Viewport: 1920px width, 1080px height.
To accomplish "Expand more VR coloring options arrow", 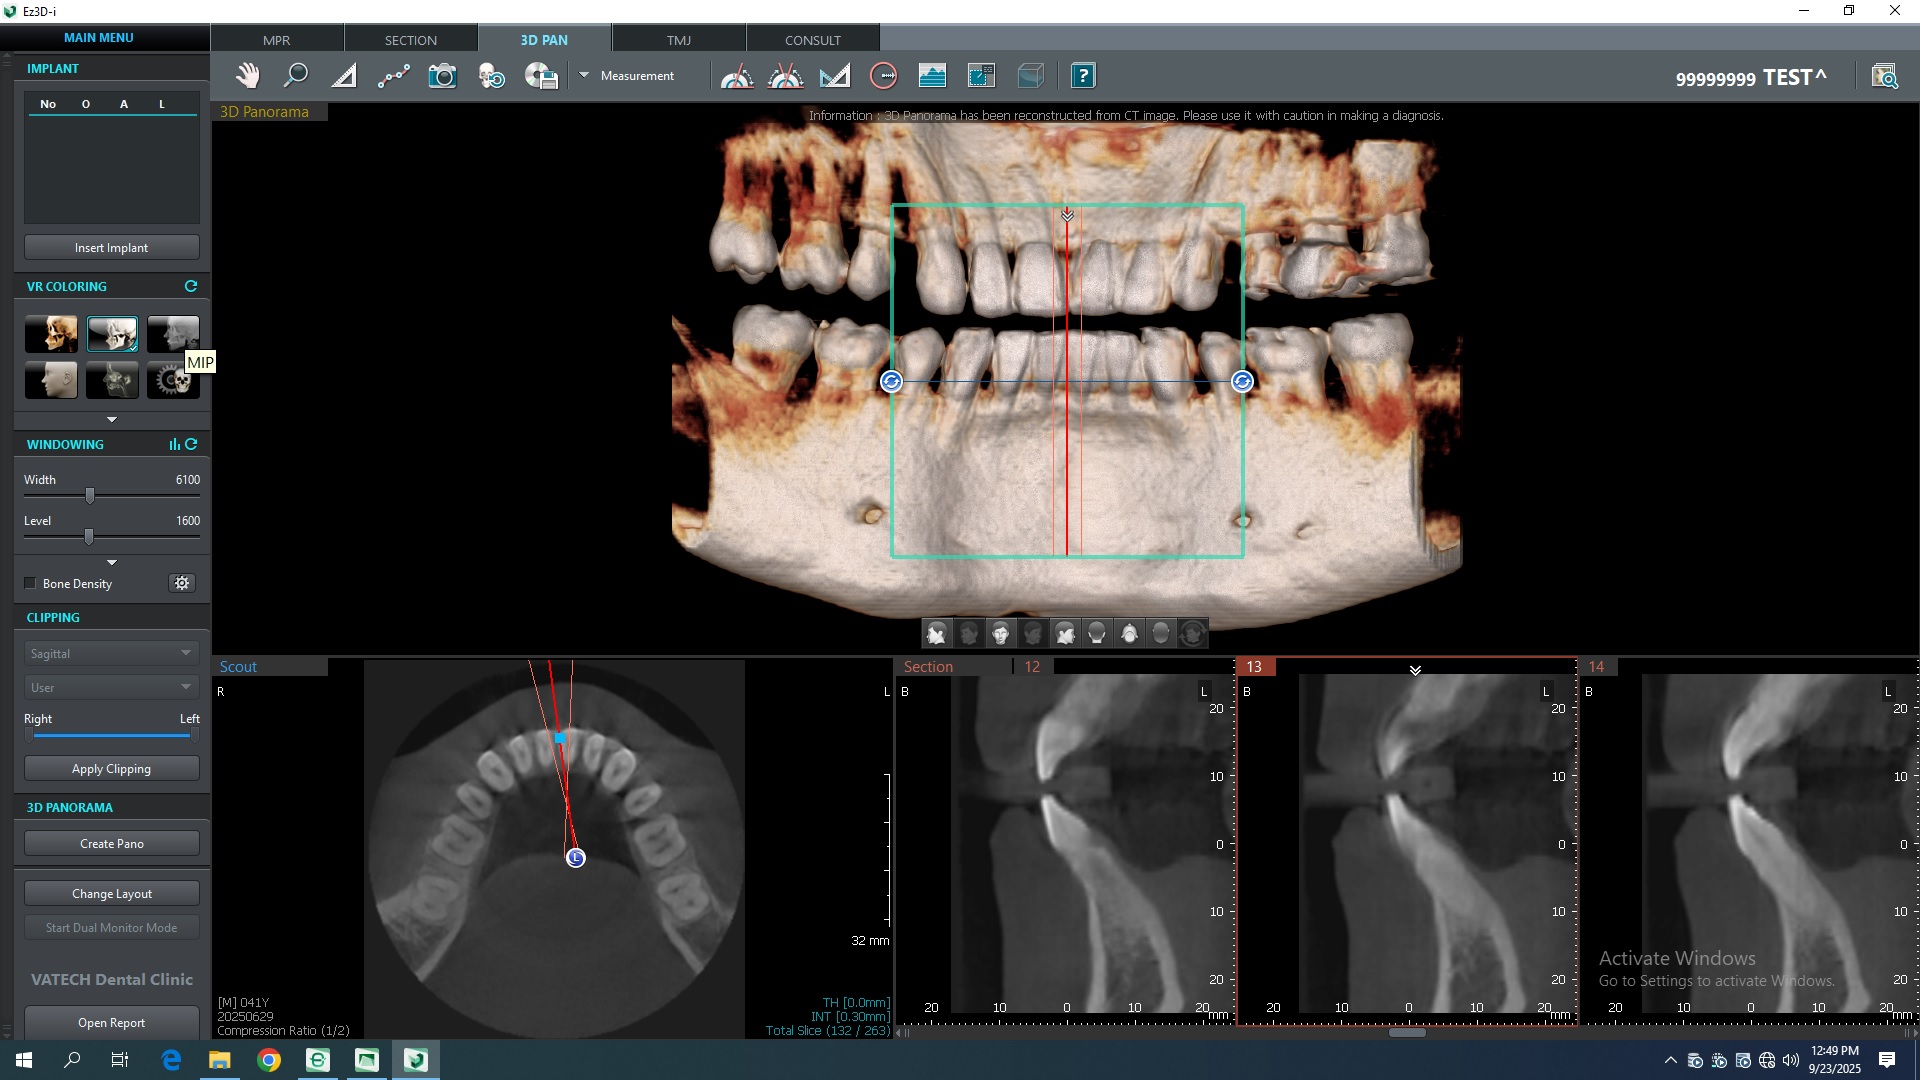I will (112, 419).
